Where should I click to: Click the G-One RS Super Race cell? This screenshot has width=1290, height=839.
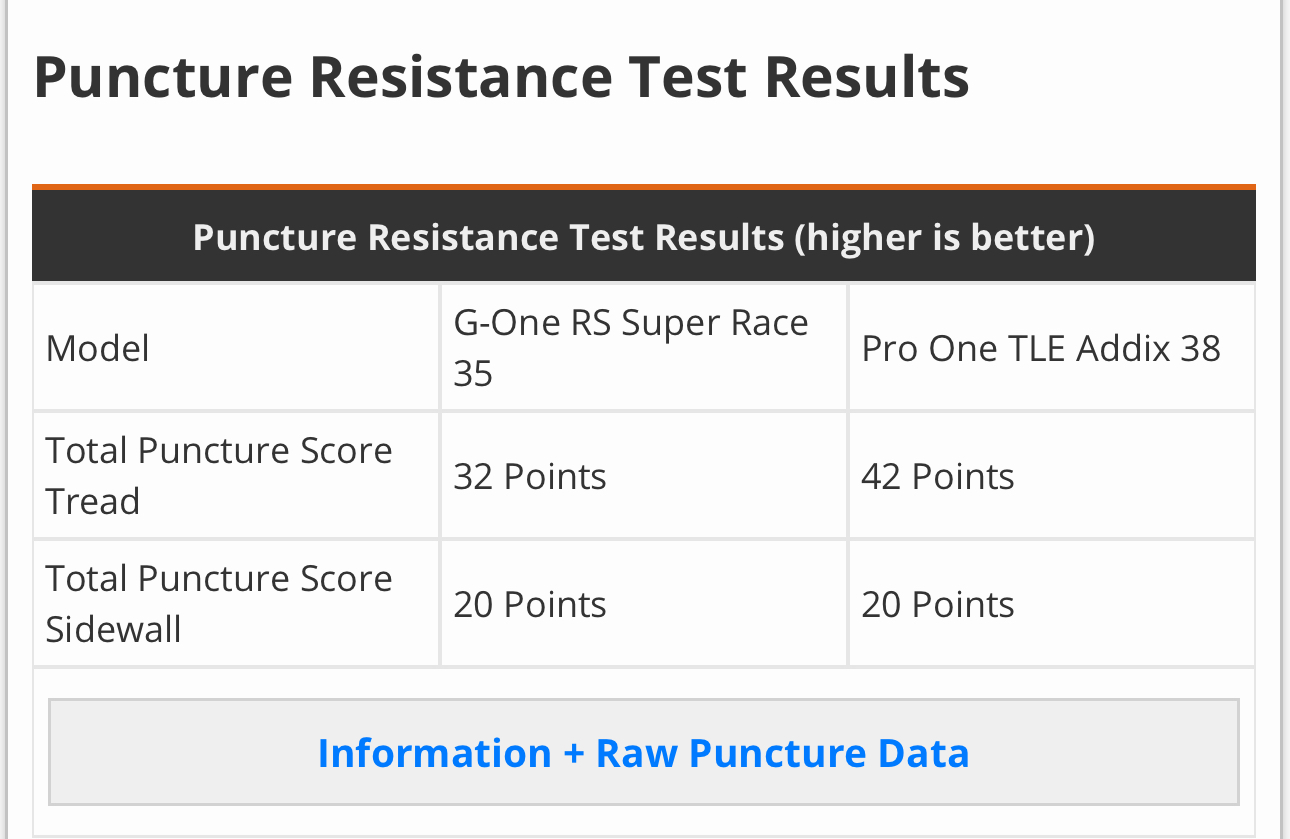(630, 324)
